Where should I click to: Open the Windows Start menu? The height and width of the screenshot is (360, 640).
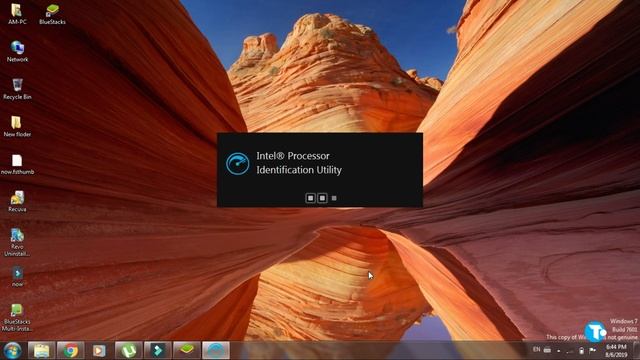12,351
